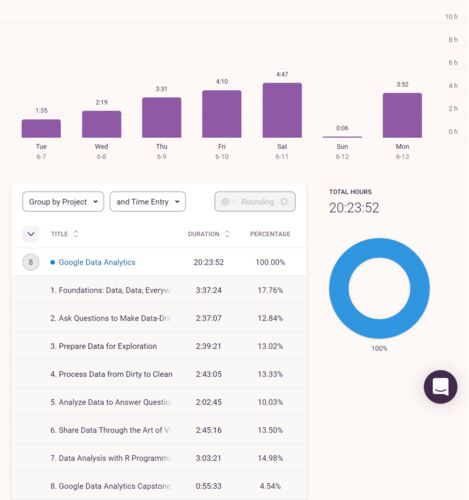The height and width of the screenshot is (500, 469).
Task: Toggle the Rounding switch
Action: (228, 202)
